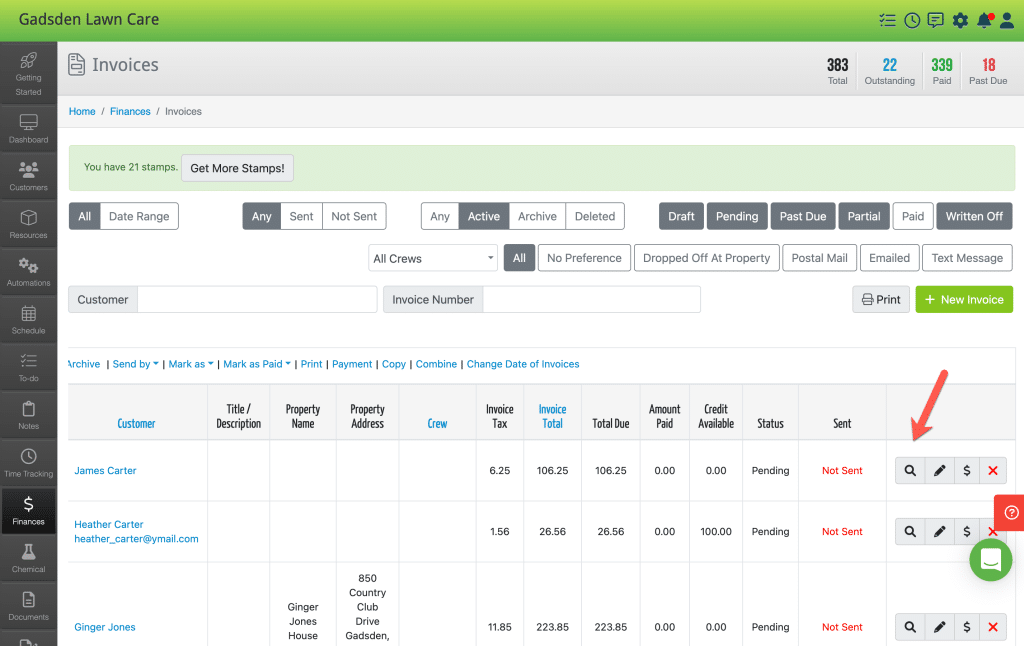
Task: Toggle the Paid status filter
Action: [912, 216]
